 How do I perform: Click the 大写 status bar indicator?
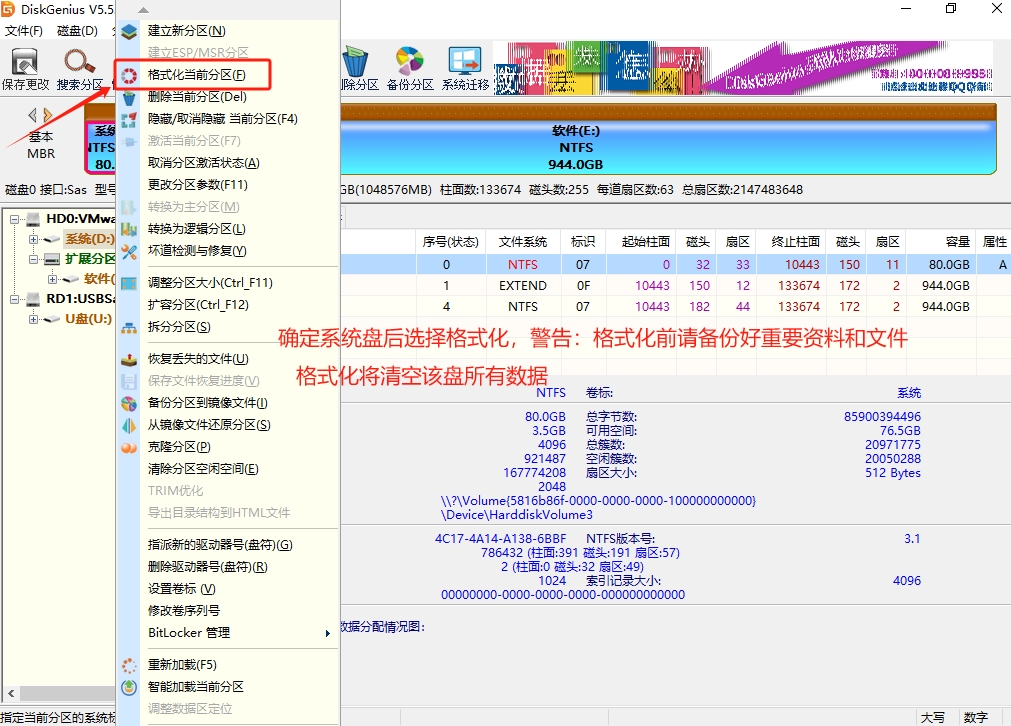pyautogui.click(x=933, y=718)
